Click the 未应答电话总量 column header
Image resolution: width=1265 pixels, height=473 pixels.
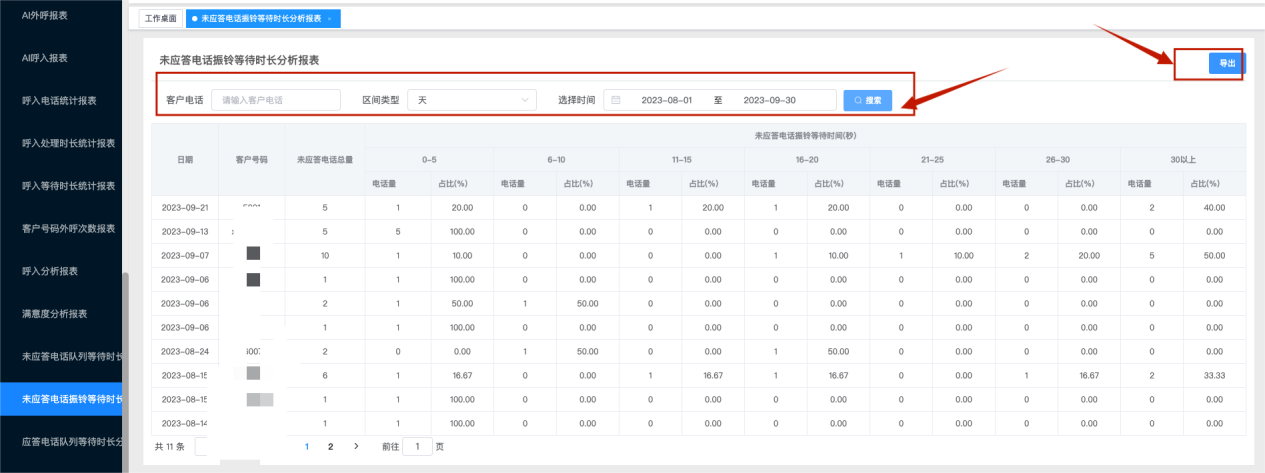pyautogui.click(x=325, y=160)
